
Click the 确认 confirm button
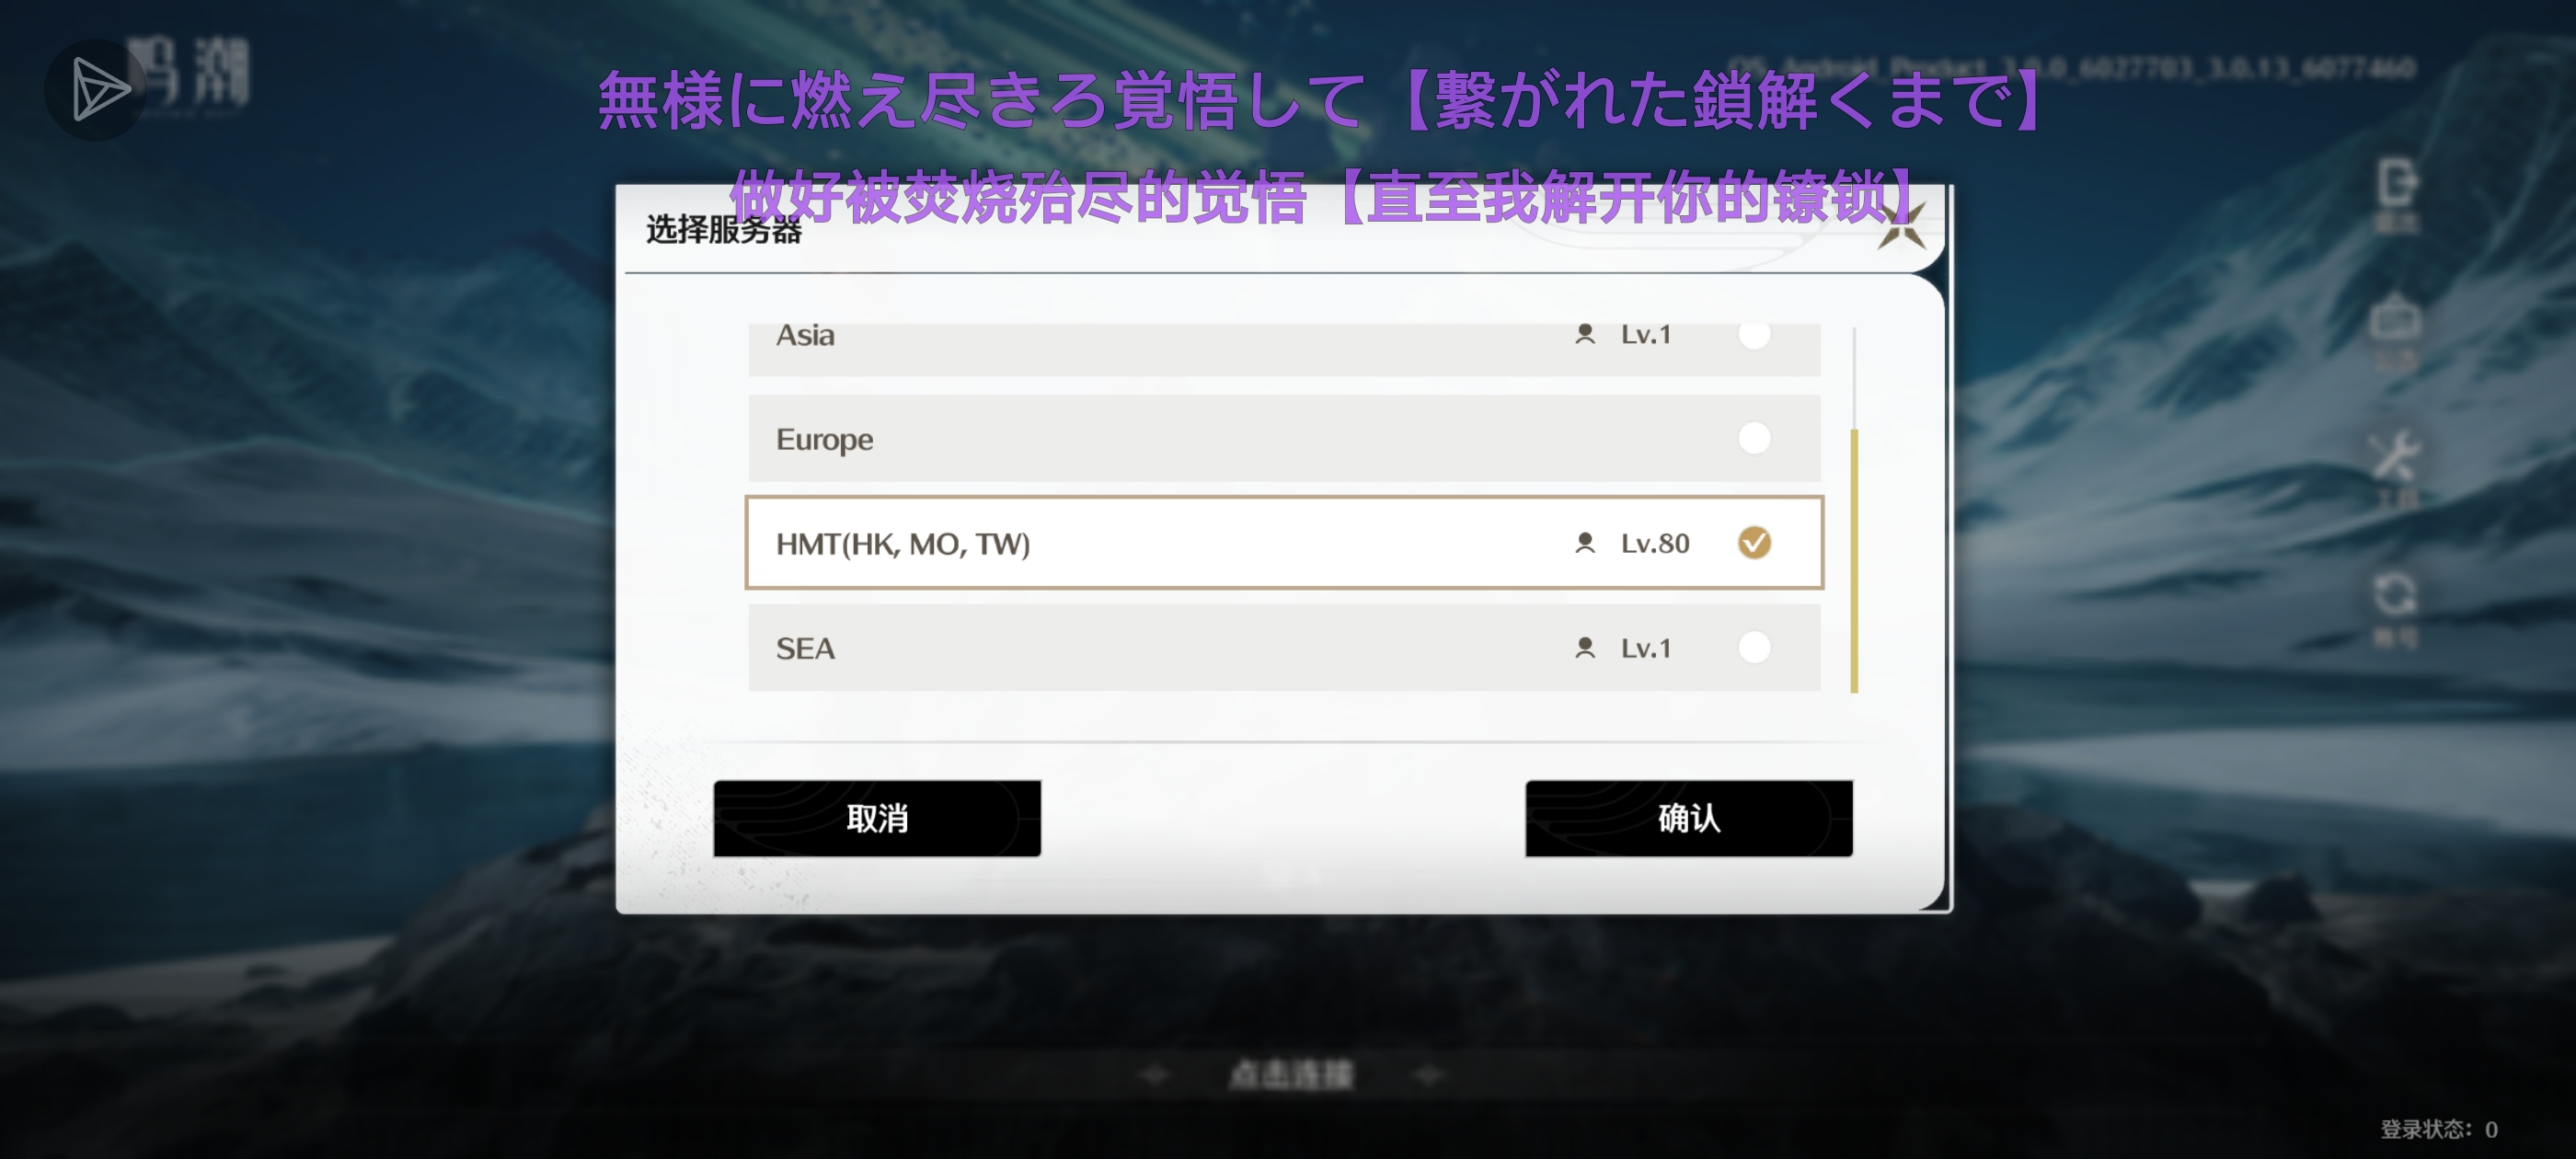[1689, 818]
